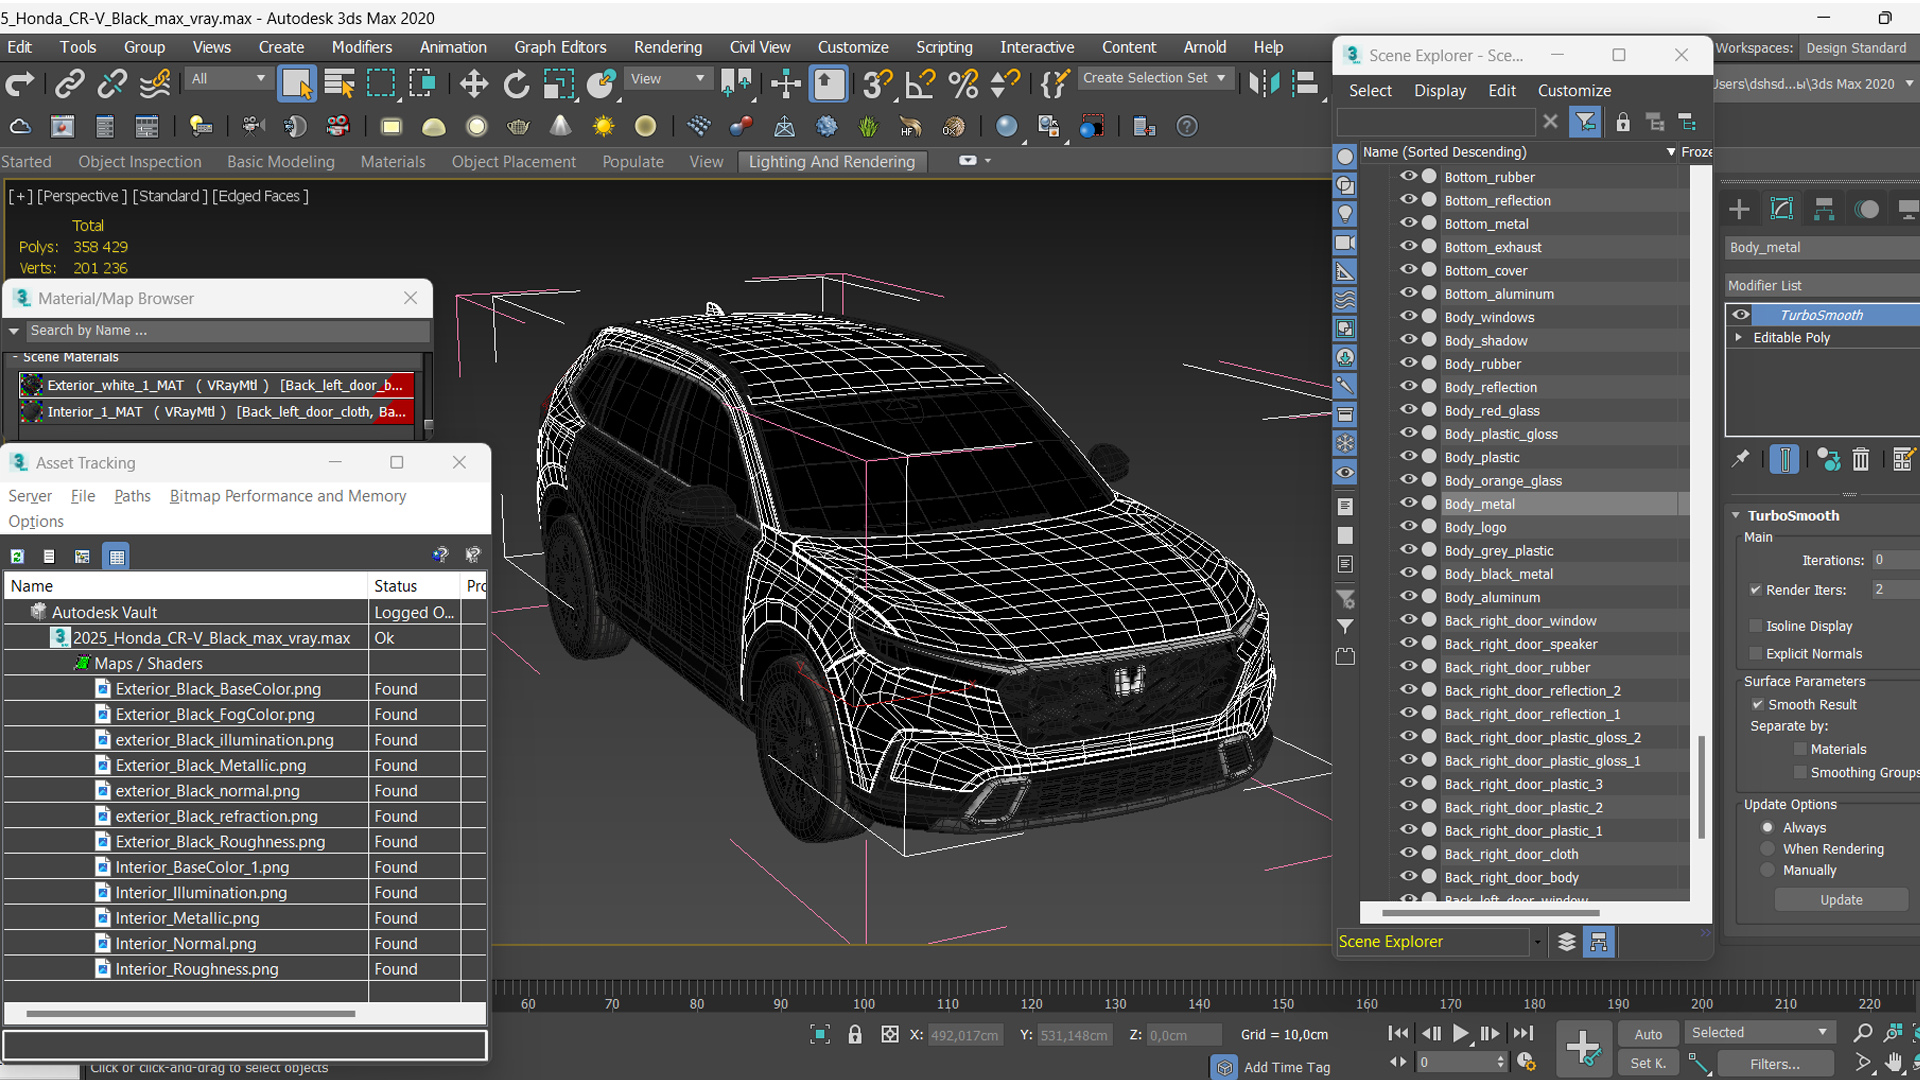Toggle TurboSmooth modifier eye icon
This screenshot has width=1920, height=1080.
(1741, 315)
